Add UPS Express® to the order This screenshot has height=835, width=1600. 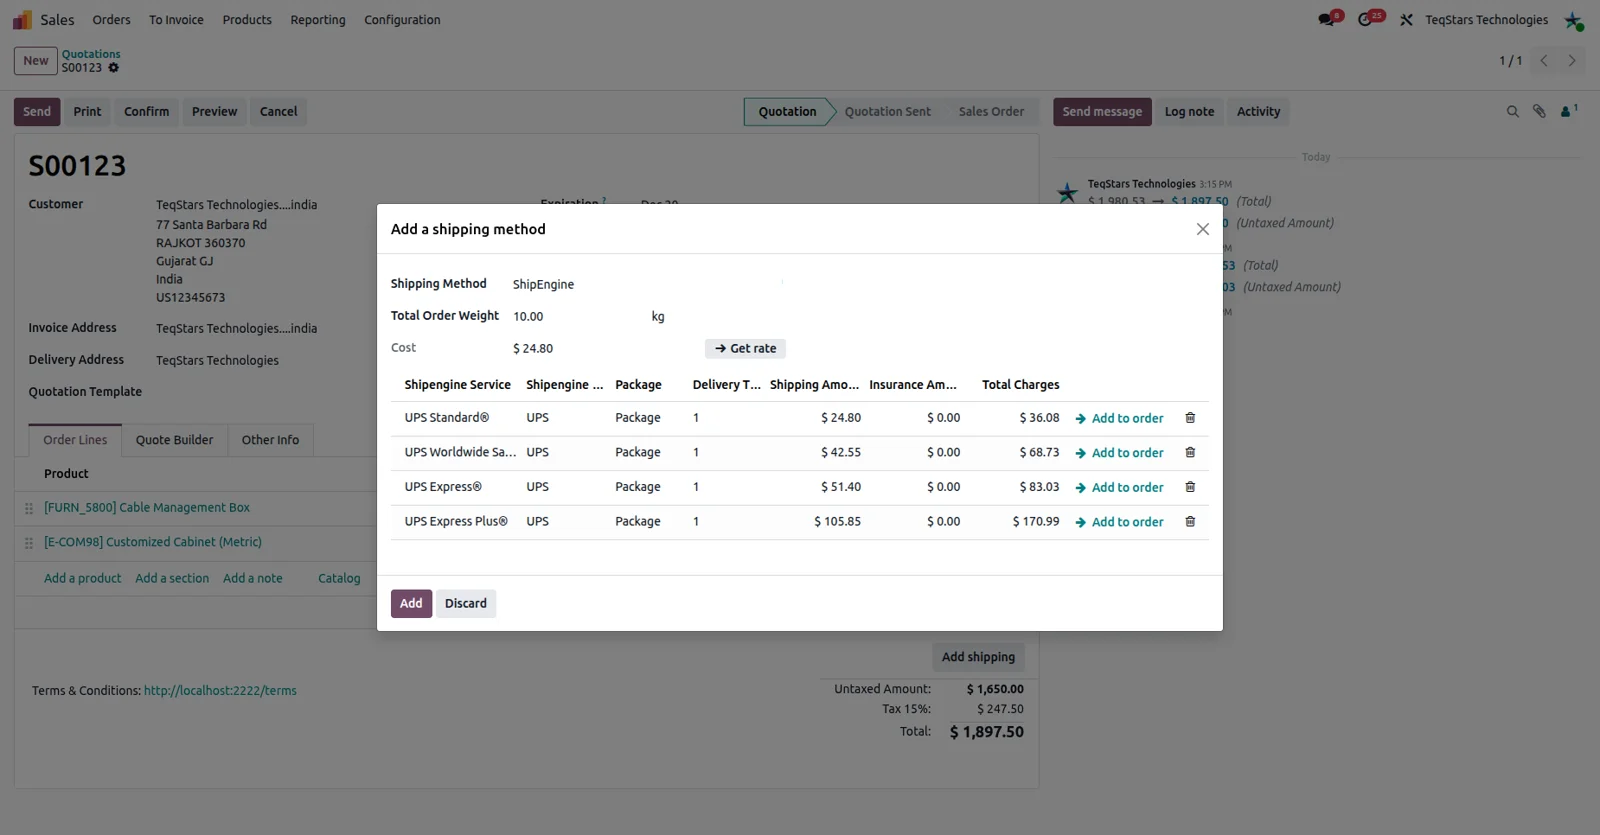pyautogui.click(x=1119, y=487)
